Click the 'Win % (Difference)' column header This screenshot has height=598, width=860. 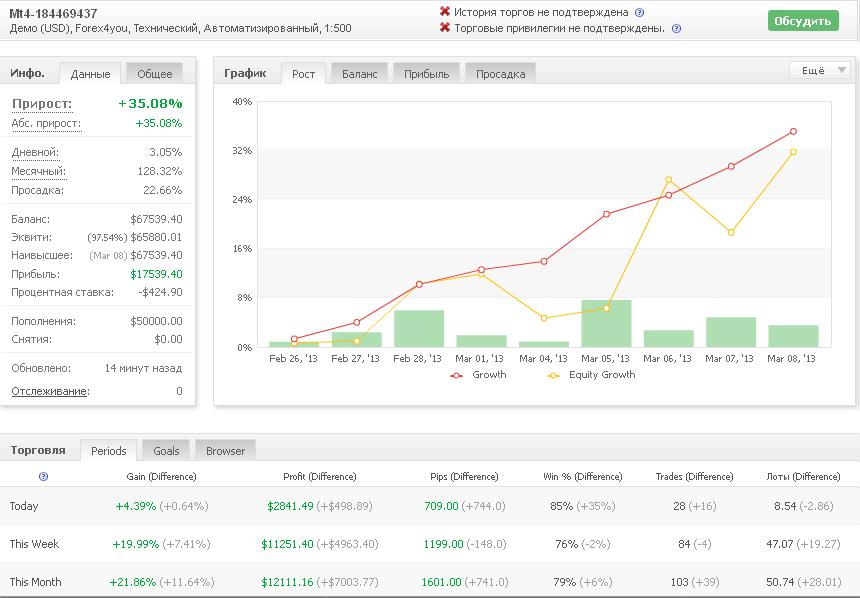(582, 476)
